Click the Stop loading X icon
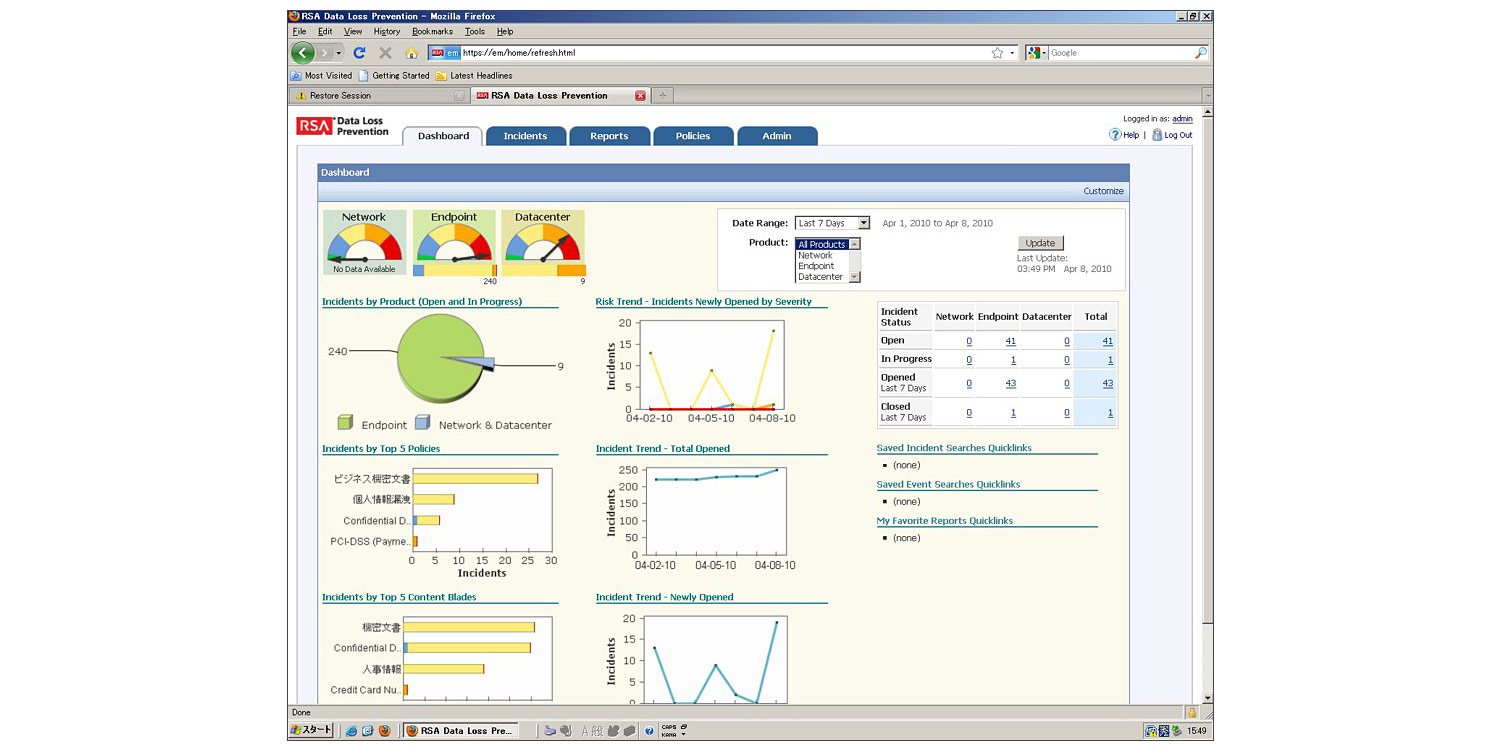The width and height of the screenshot is (1500, 750). tap(385, 53)
